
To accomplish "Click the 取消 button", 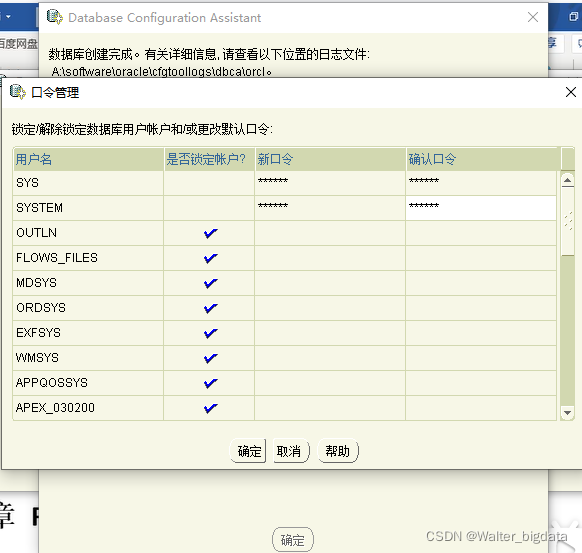I will coord(291,451).
